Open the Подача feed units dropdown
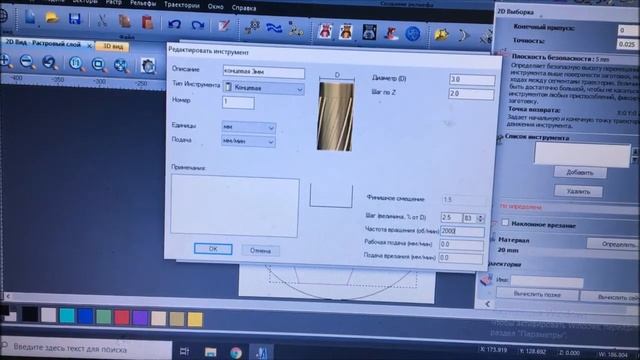 [x=249, y=141]
